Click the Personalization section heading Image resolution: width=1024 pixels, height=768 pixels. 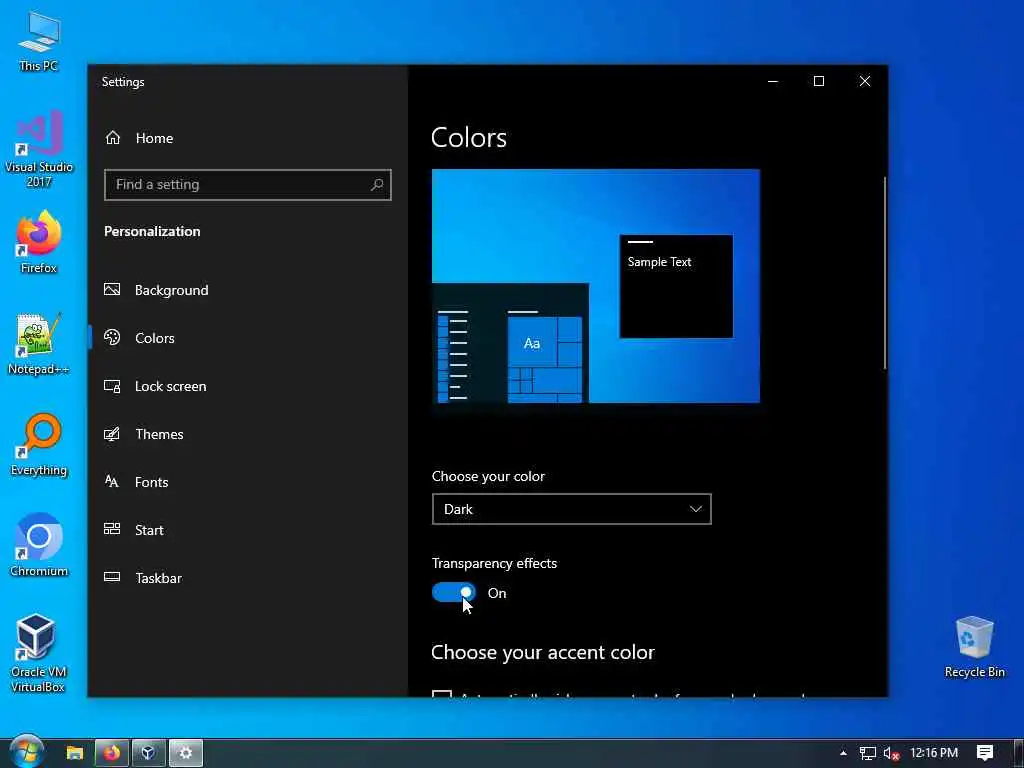(x=152, y=231)
